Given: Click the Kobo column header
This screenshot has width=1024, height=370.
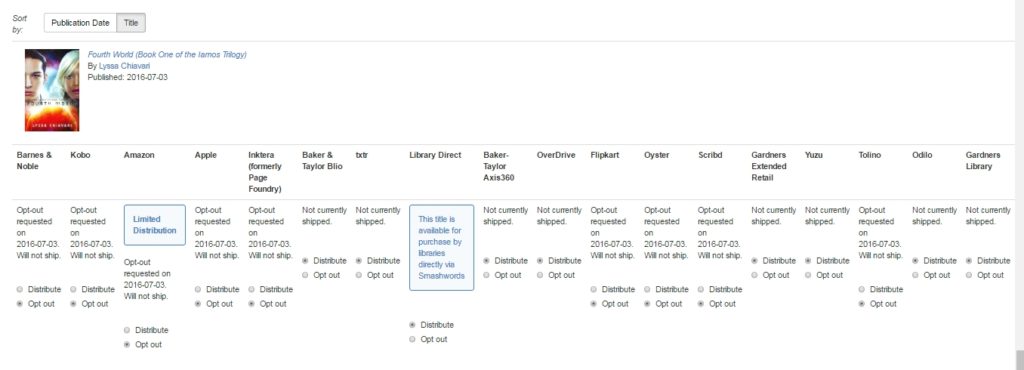Looking at the screenshot, I should click(80, 155).
